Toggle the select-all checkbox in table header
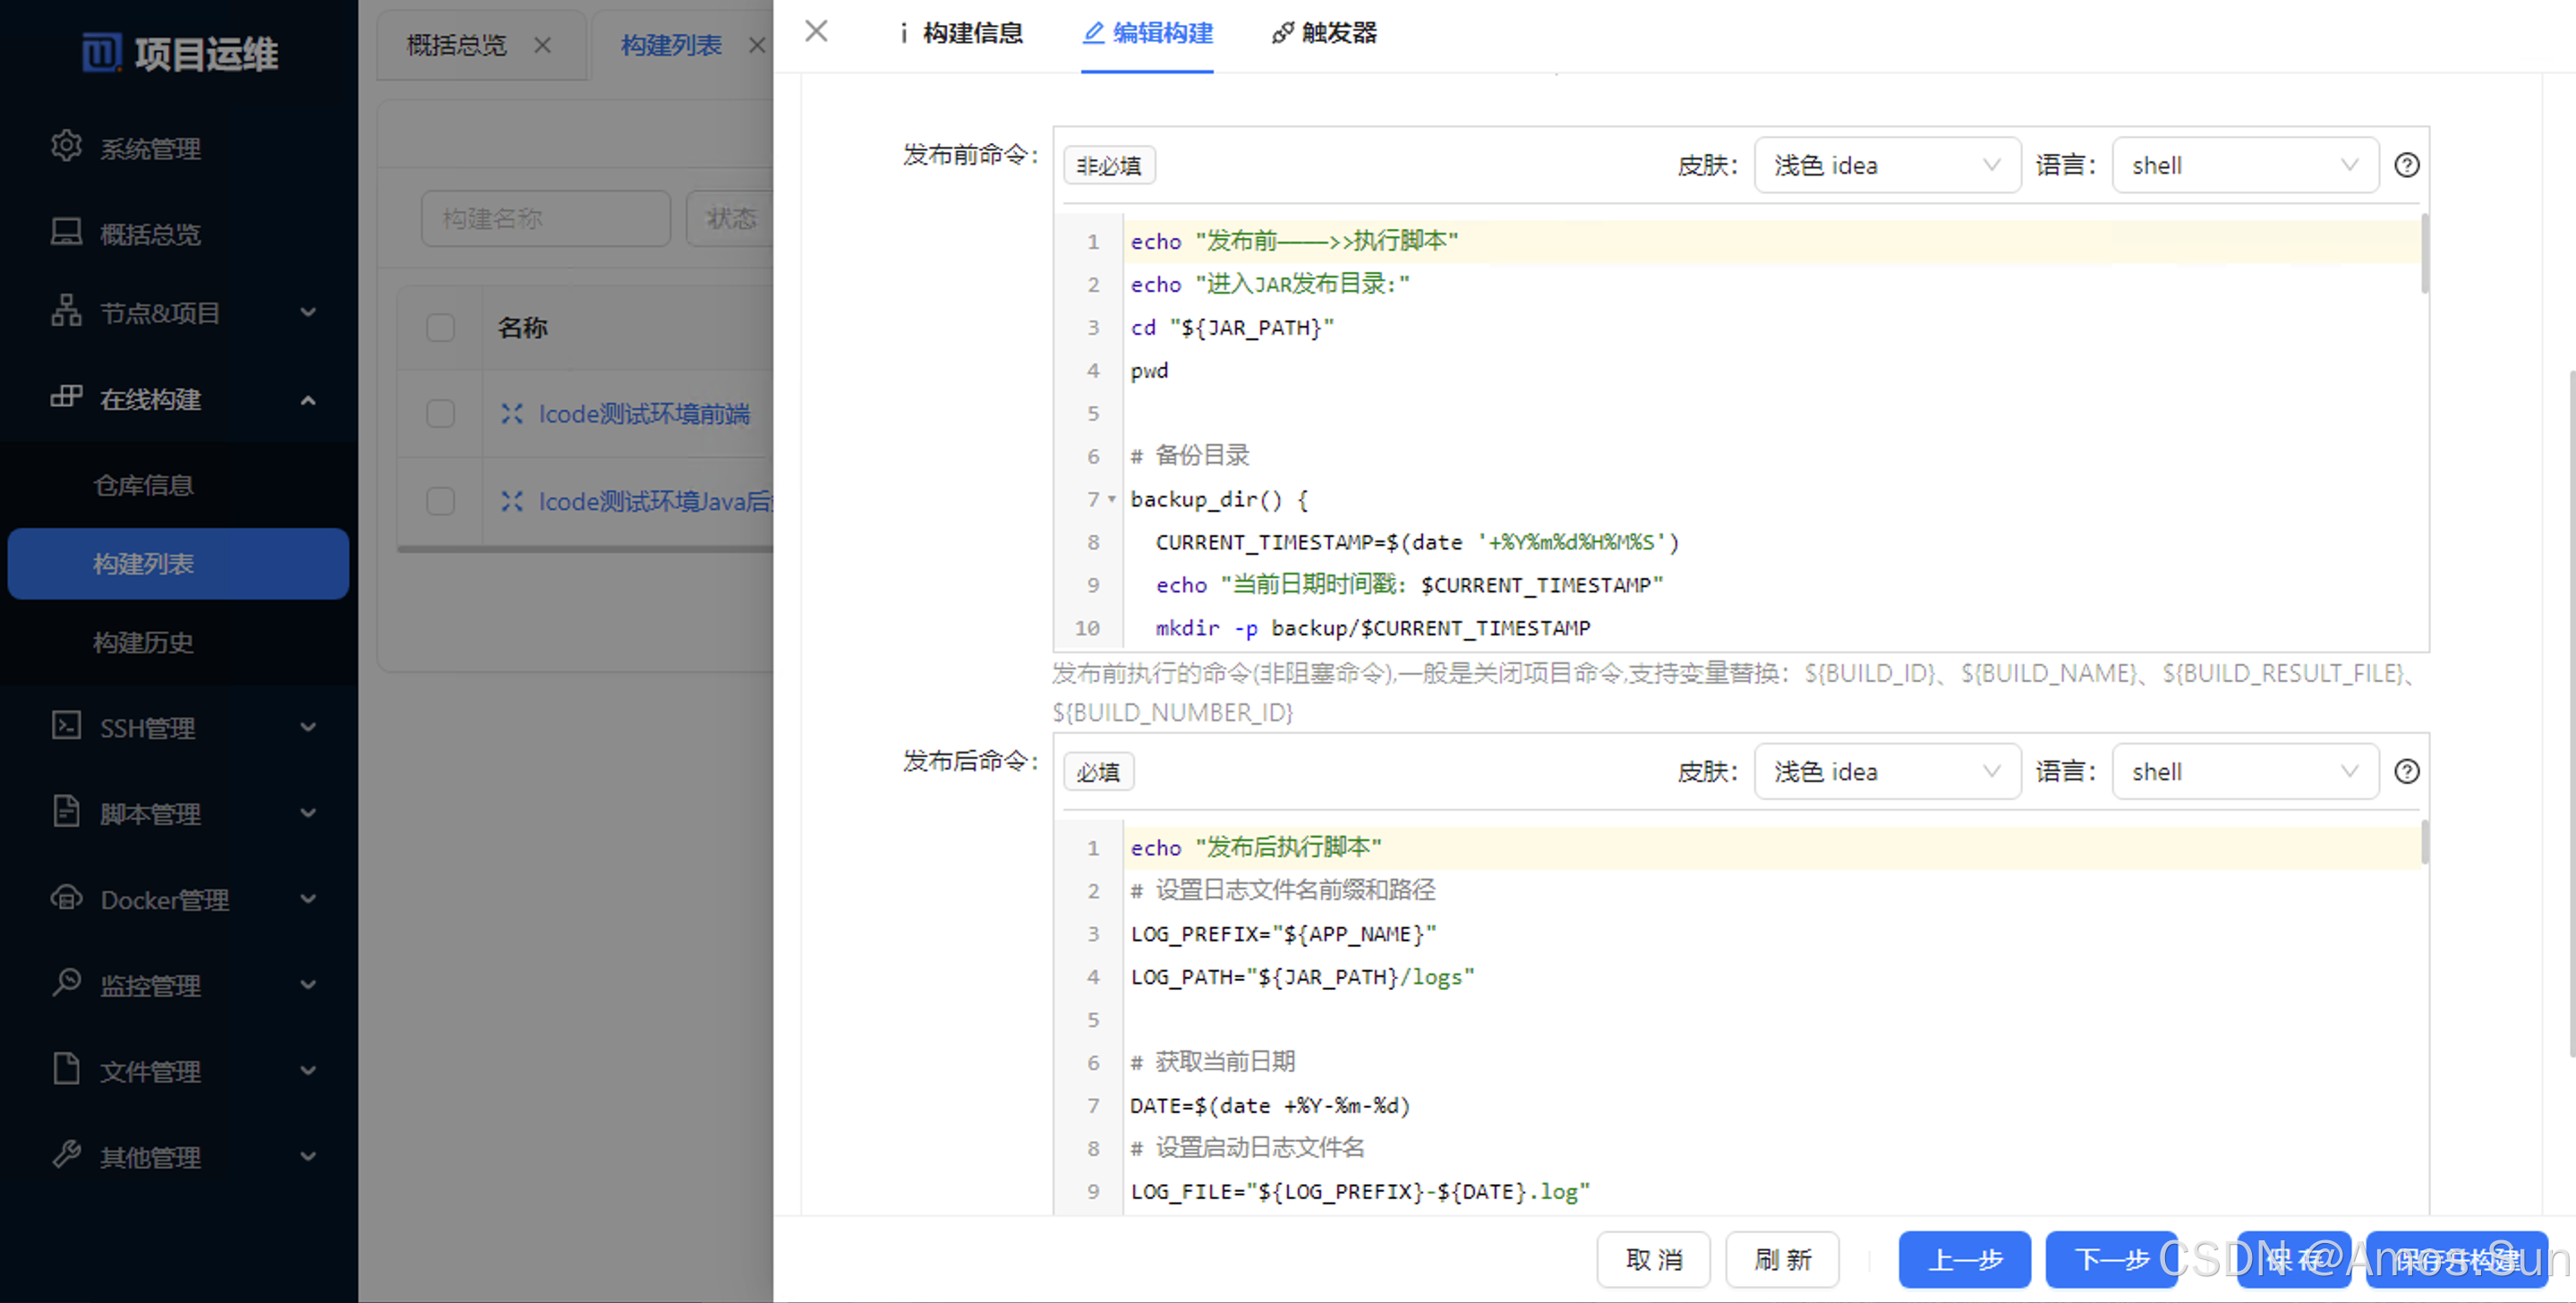Viewport: 2576px width, 1303px height. (x=440, y=327)
